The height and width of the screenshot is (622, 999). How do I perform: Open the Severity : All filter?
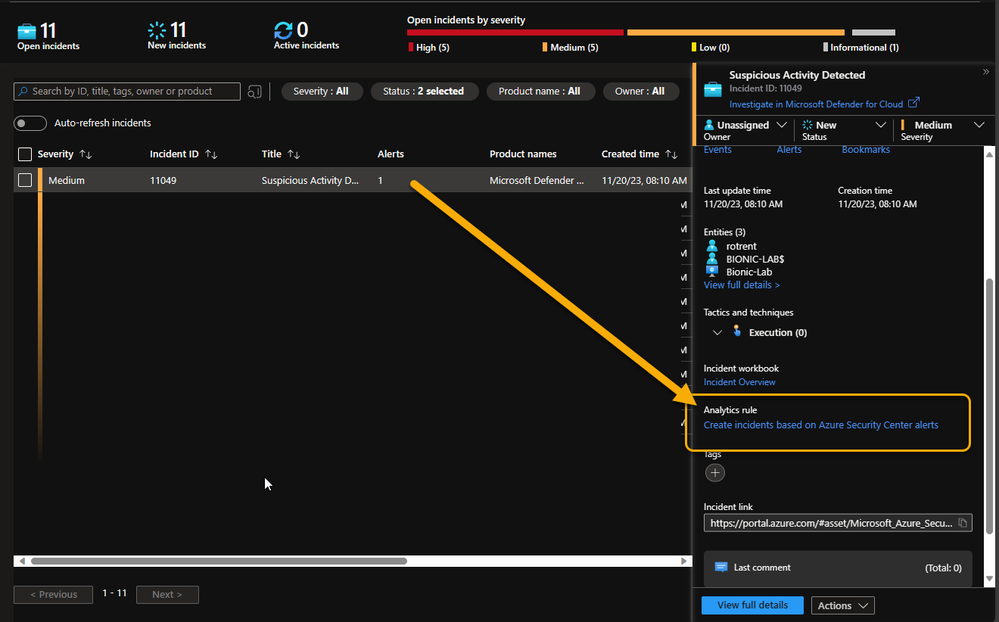click(321, 91)
